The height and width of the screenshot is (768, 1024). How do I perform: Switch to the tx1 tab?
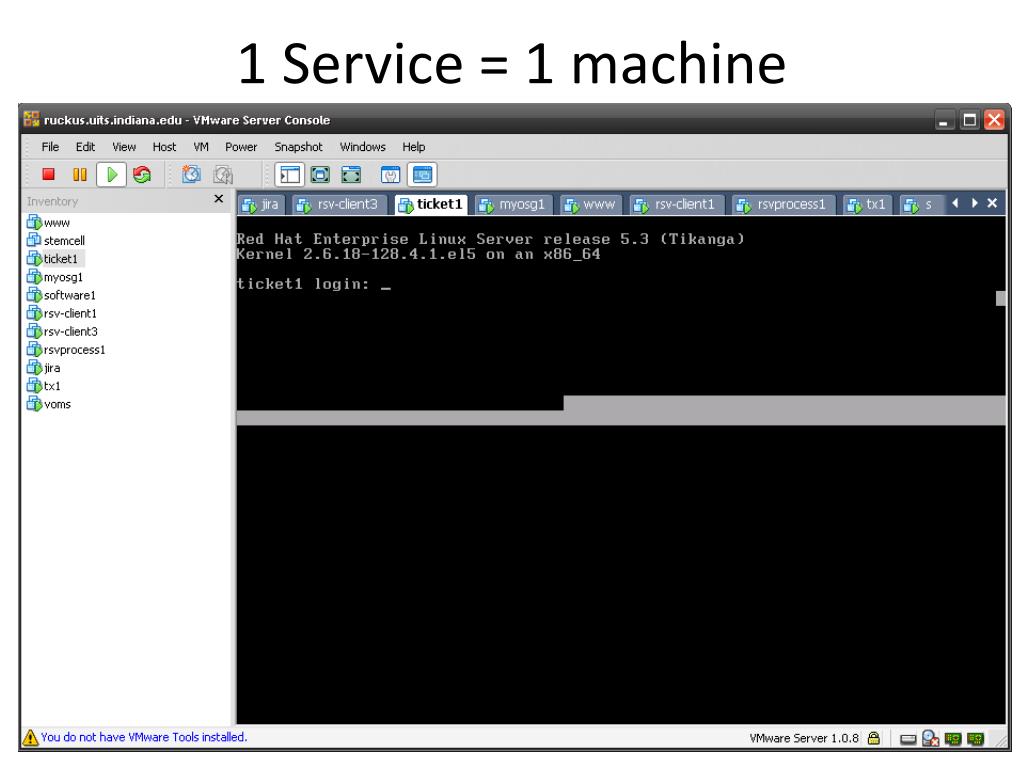click(867, 204)
